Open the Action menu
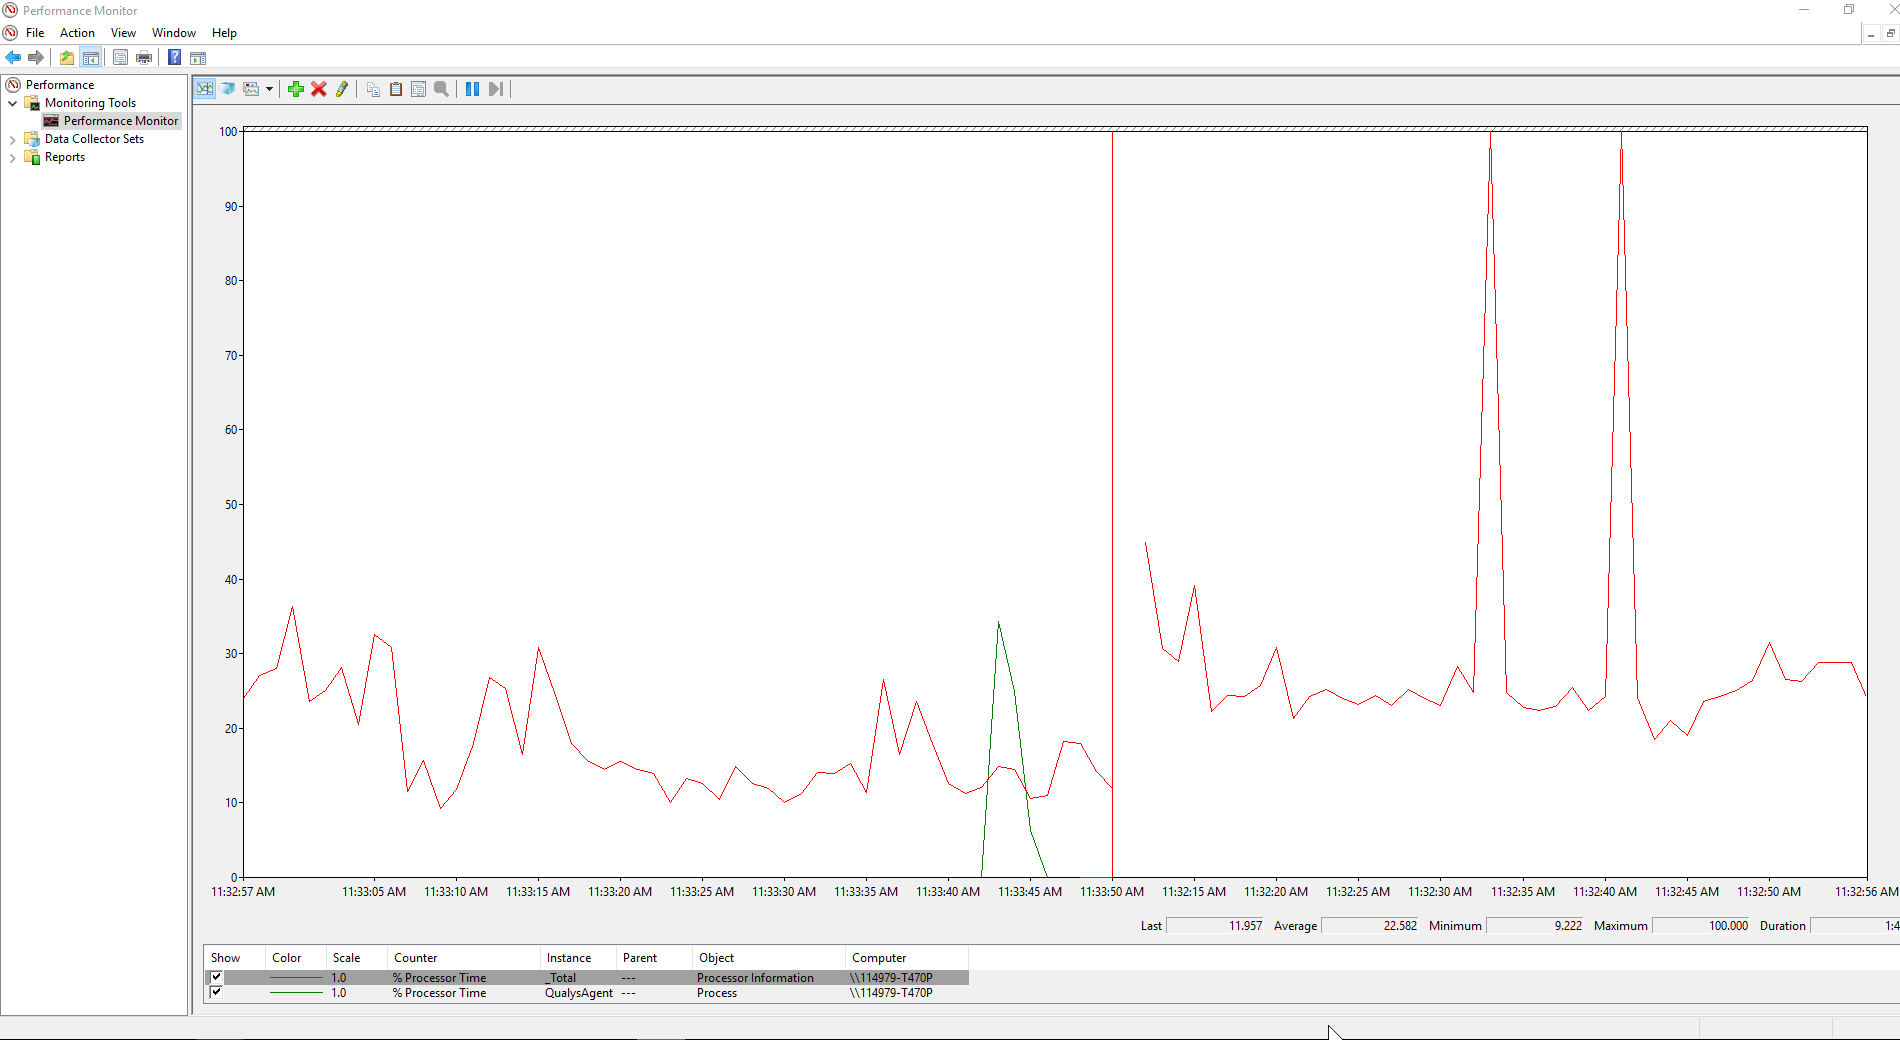The height and width of the screenshot is (1040, 1900). click(x=77, y=33)
